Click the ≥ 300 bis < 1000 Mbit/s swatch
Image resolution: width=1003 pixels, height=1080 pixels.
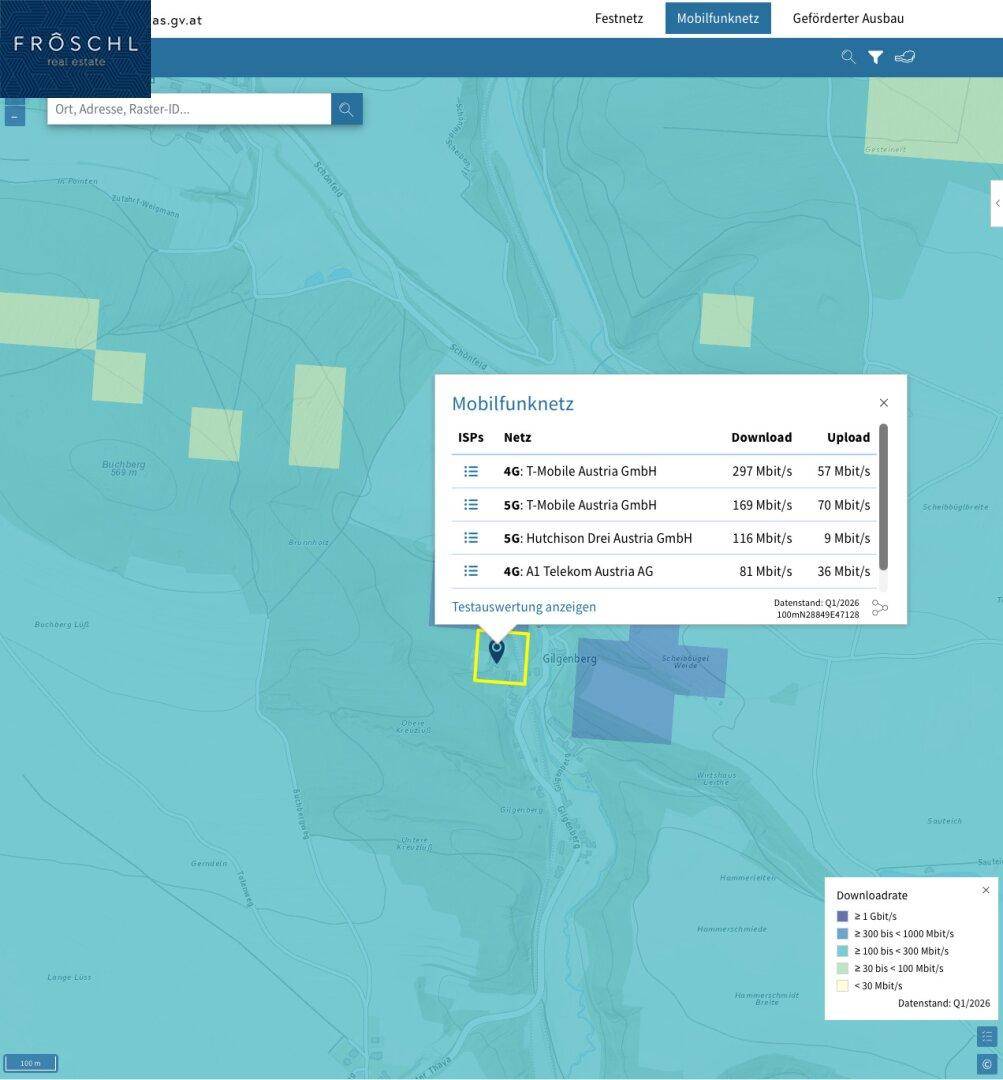tap(842, 933)
